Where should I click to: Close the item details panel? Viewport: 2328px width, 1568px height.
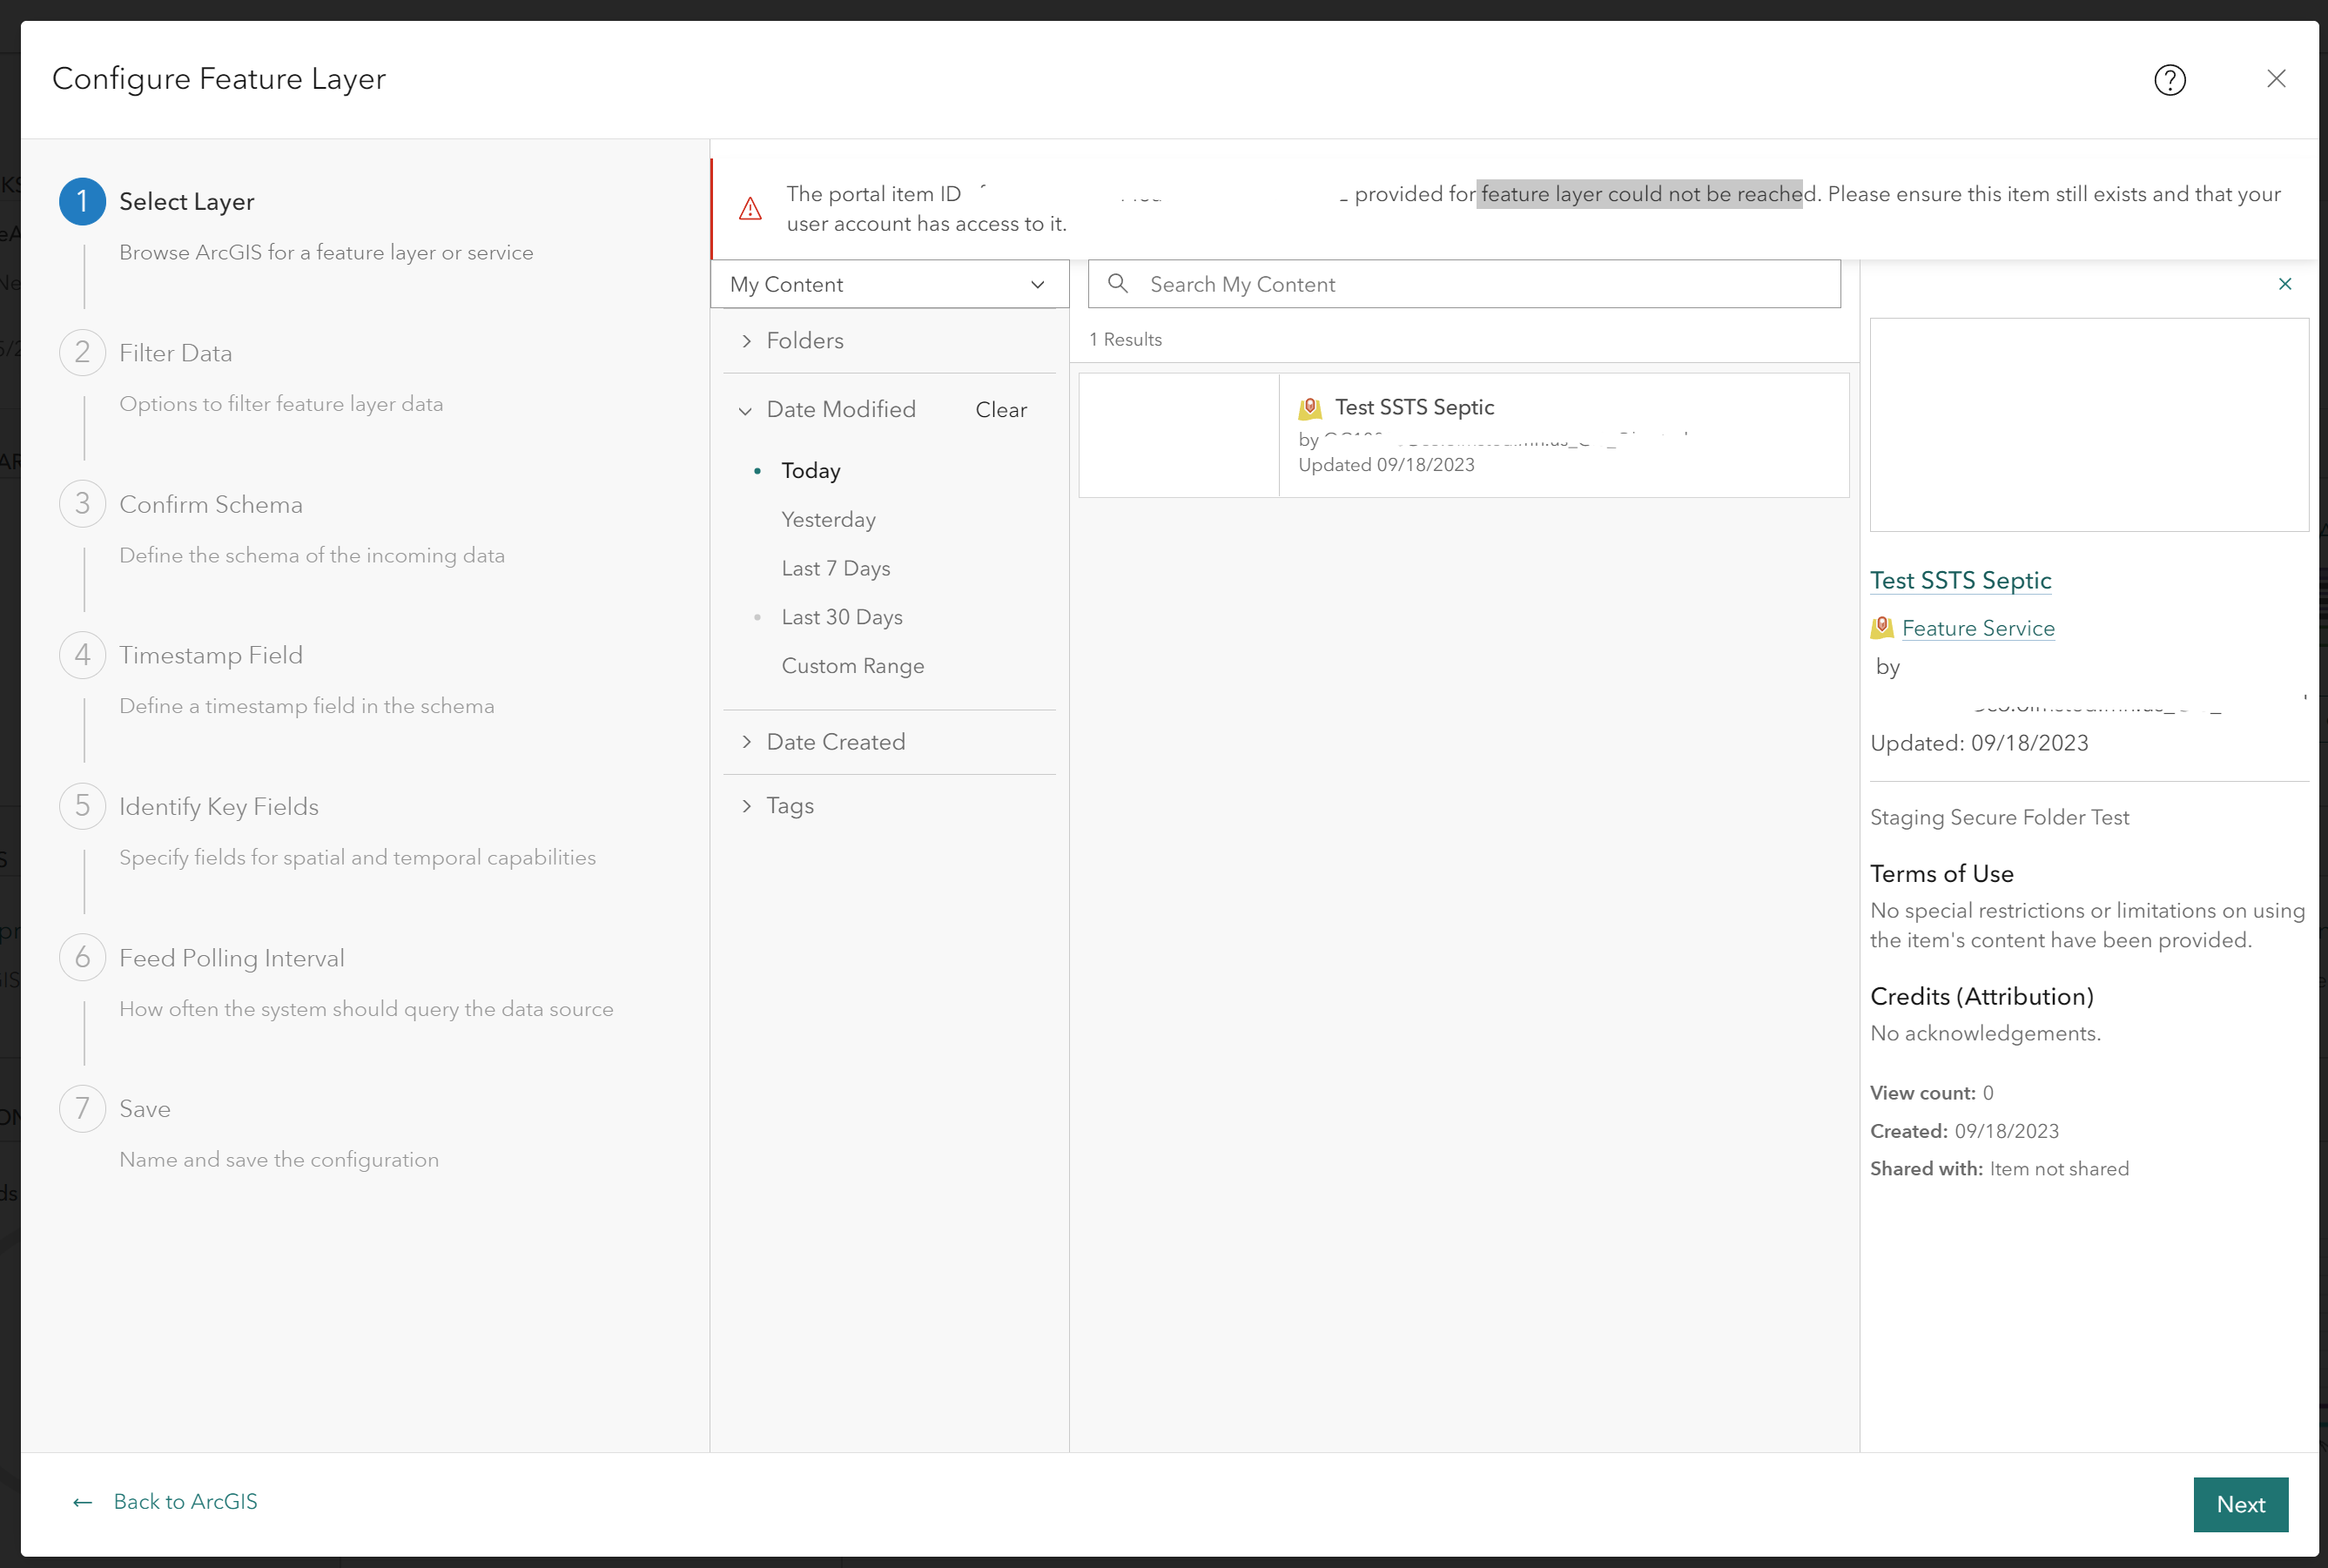(x=2284, y=284)
